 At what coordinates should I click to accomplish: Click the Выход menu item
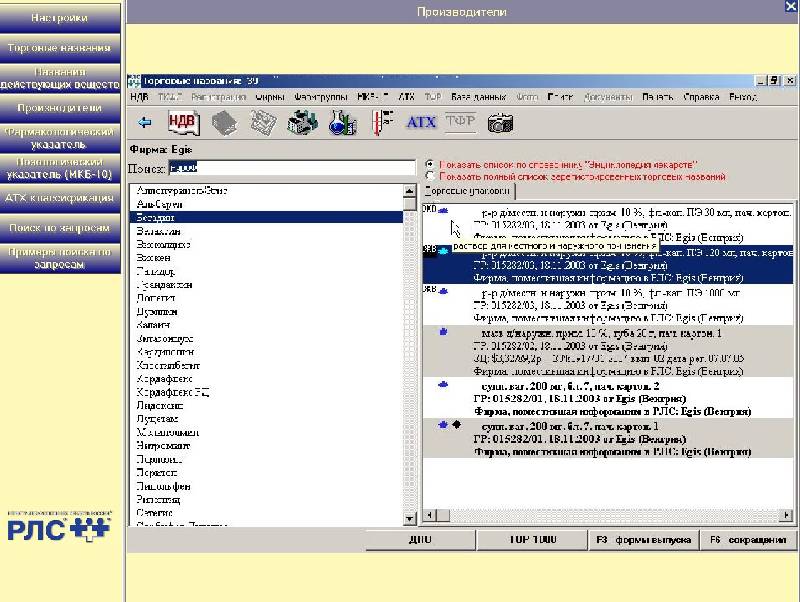coord(743,97)
